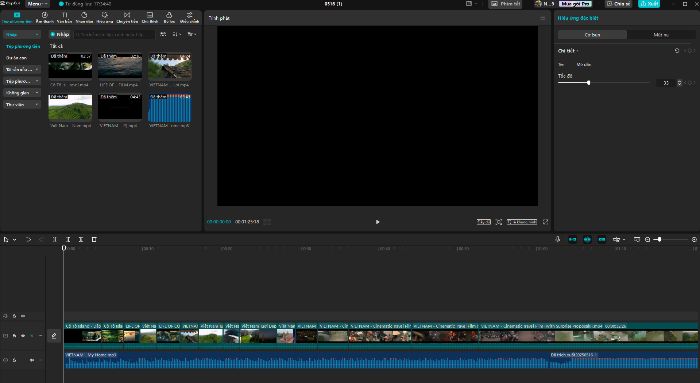
Task: Open the layout switcher dropdown in title bar
Action: tap(471, 4)
